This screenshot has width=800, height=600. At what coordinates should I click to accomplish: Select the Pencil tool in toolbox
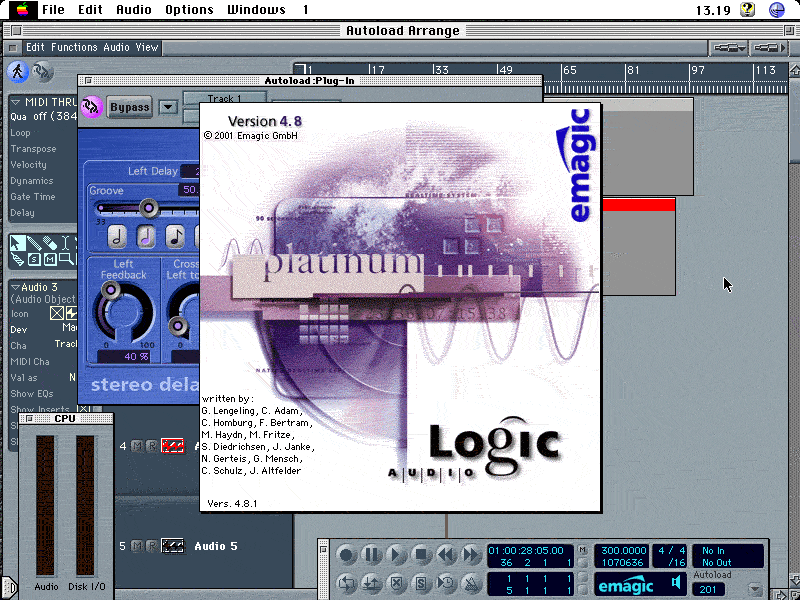(34, 243)
